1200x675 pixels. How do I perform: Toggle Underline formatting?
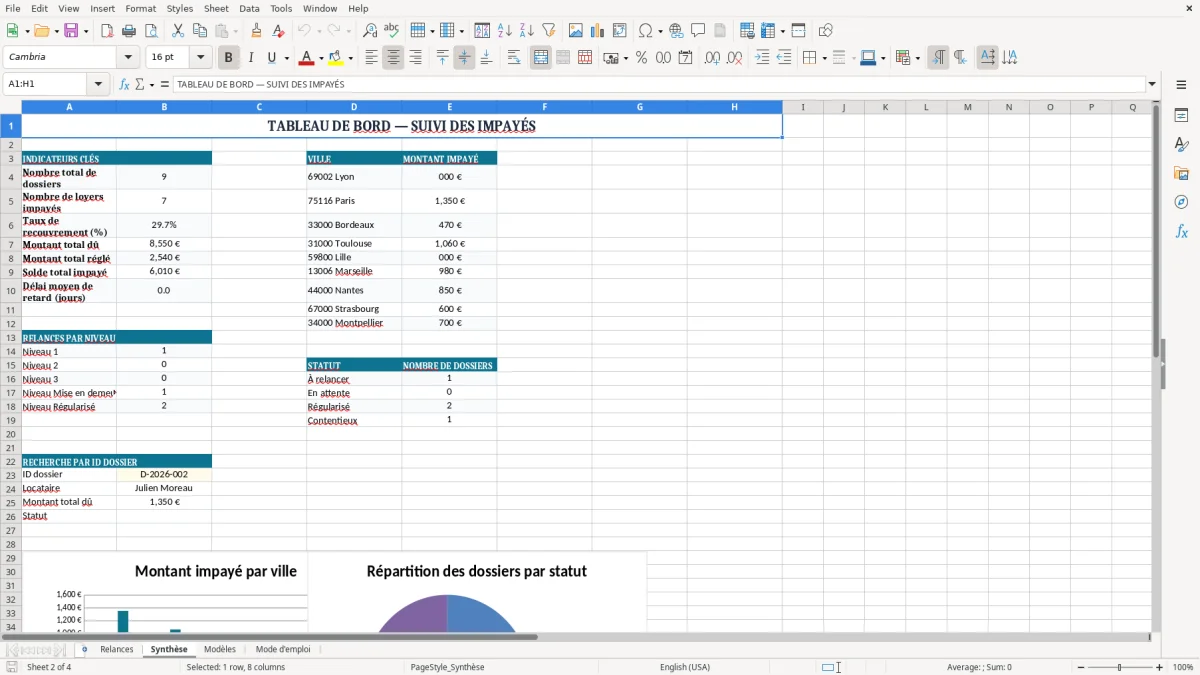tap(272, 58)
